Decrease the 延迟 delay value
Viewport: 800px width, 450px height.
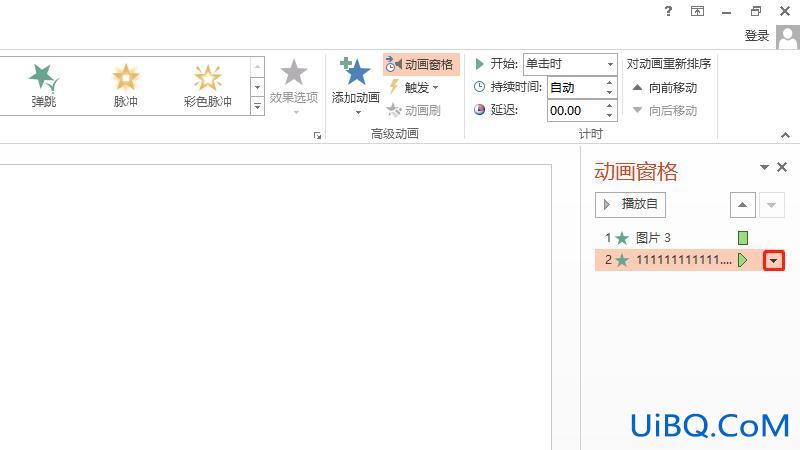(x=610, y=116)
